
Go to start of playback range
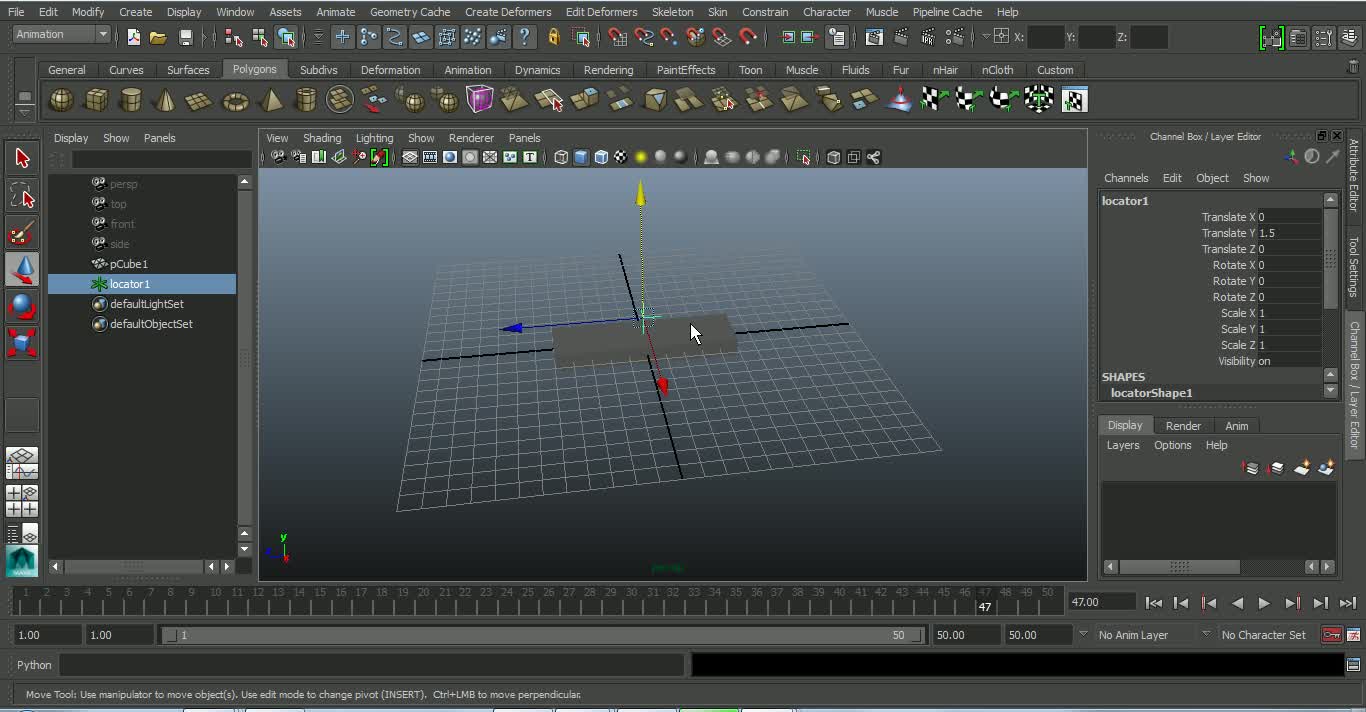(1154, 603)
